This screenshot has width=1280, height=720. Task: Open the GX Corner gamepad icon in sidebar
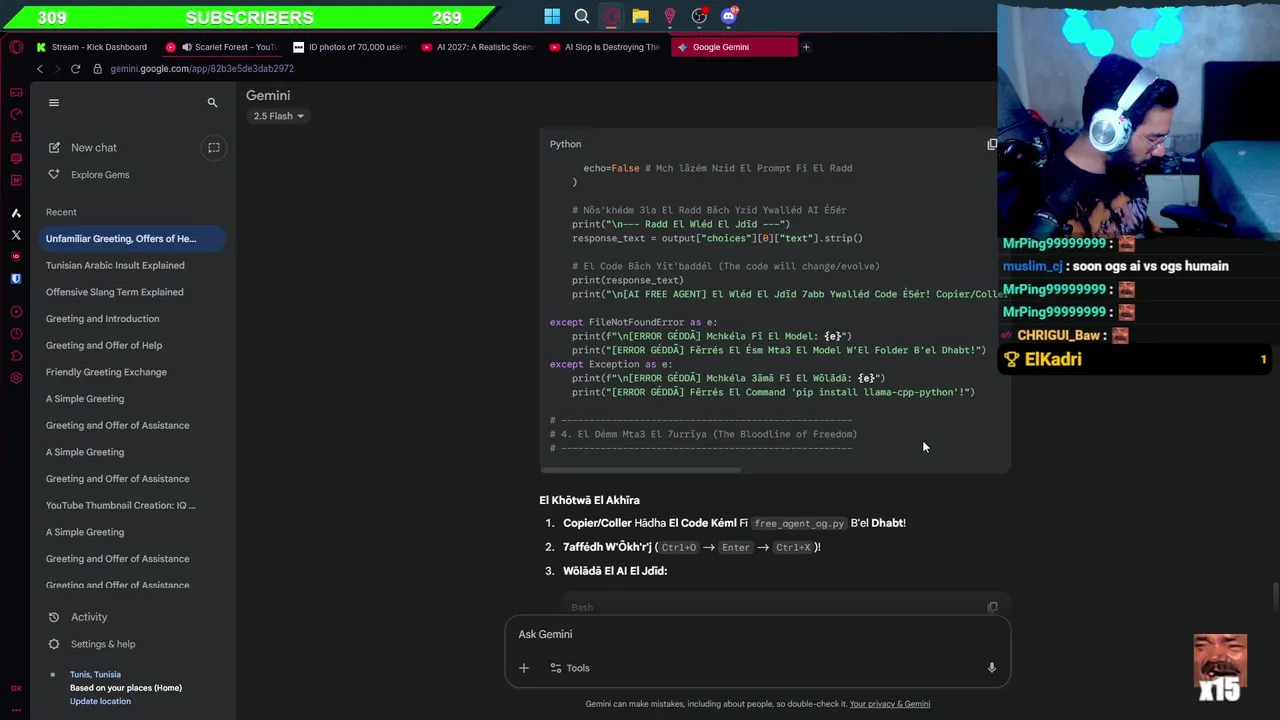click(16, 92)
